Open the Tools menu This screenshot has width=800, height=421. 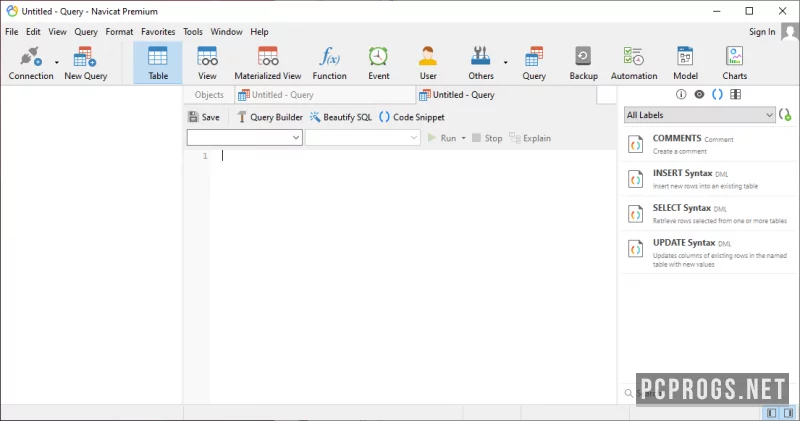[x=193, y=32]
